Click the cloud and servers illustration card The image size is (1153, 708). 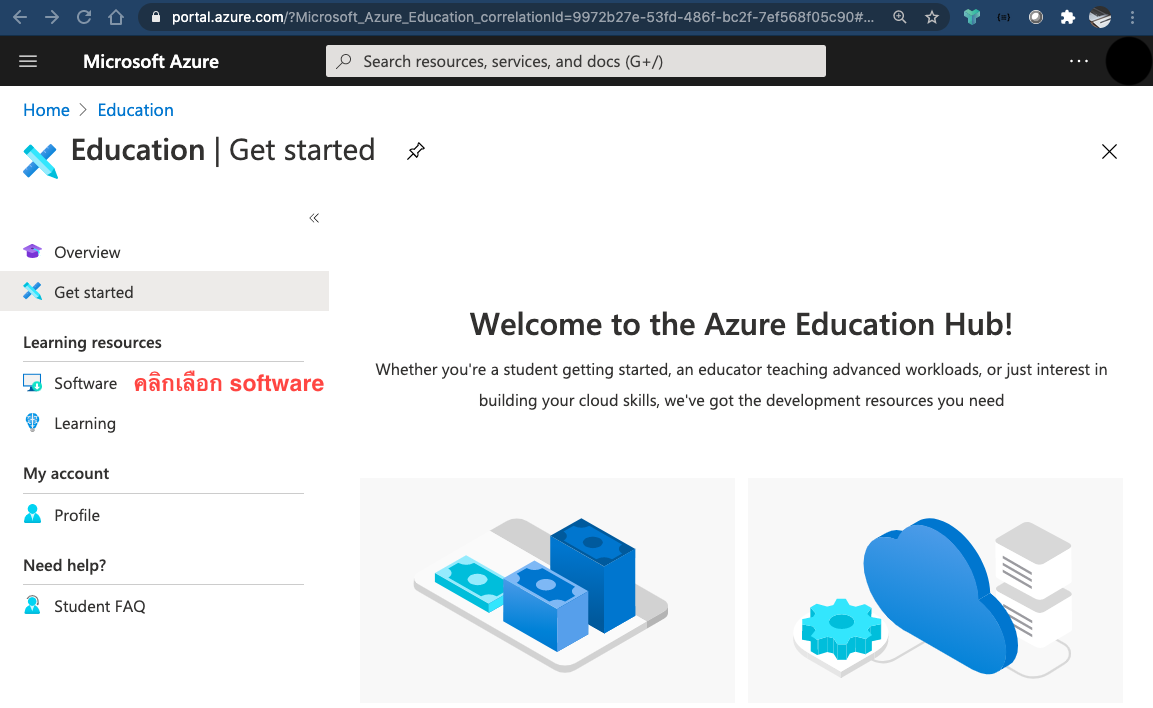[x=935, y=590]
